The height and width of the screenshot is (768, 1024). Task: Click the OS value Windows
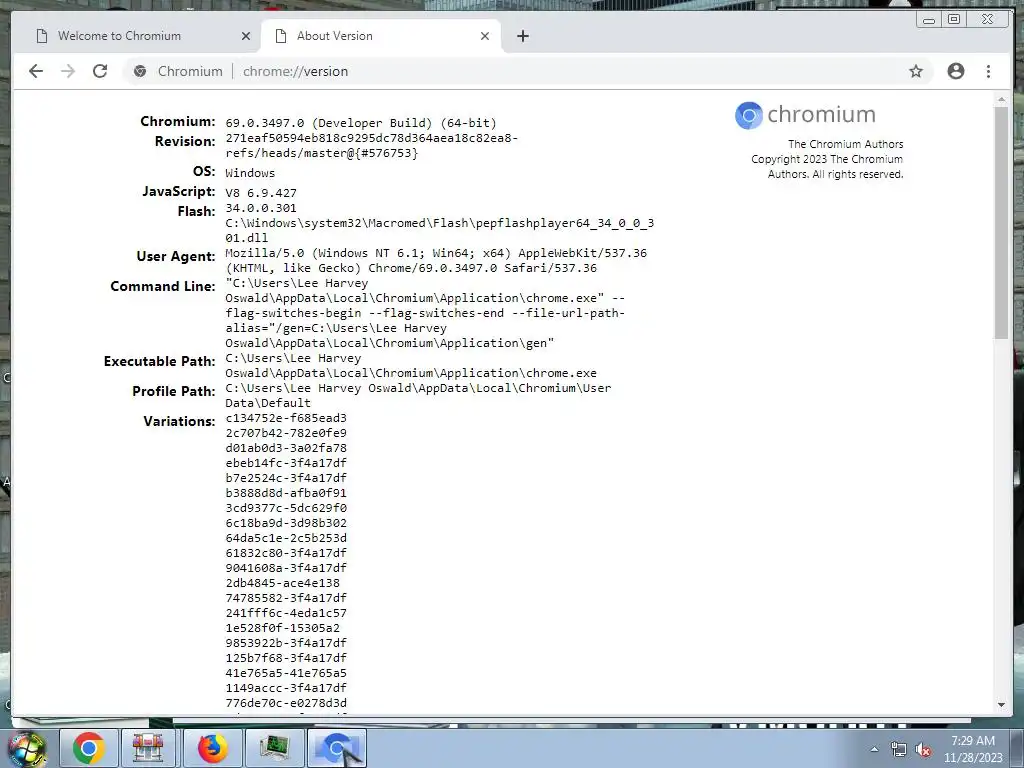250,173
